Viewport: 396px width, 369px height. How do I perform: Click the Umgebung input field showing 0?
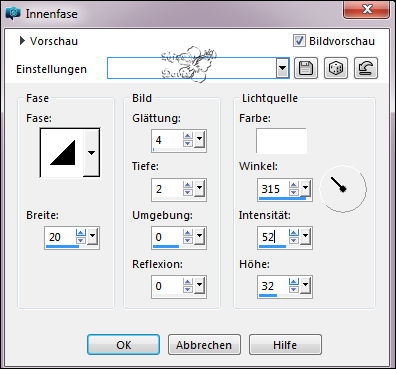[168, 237]
